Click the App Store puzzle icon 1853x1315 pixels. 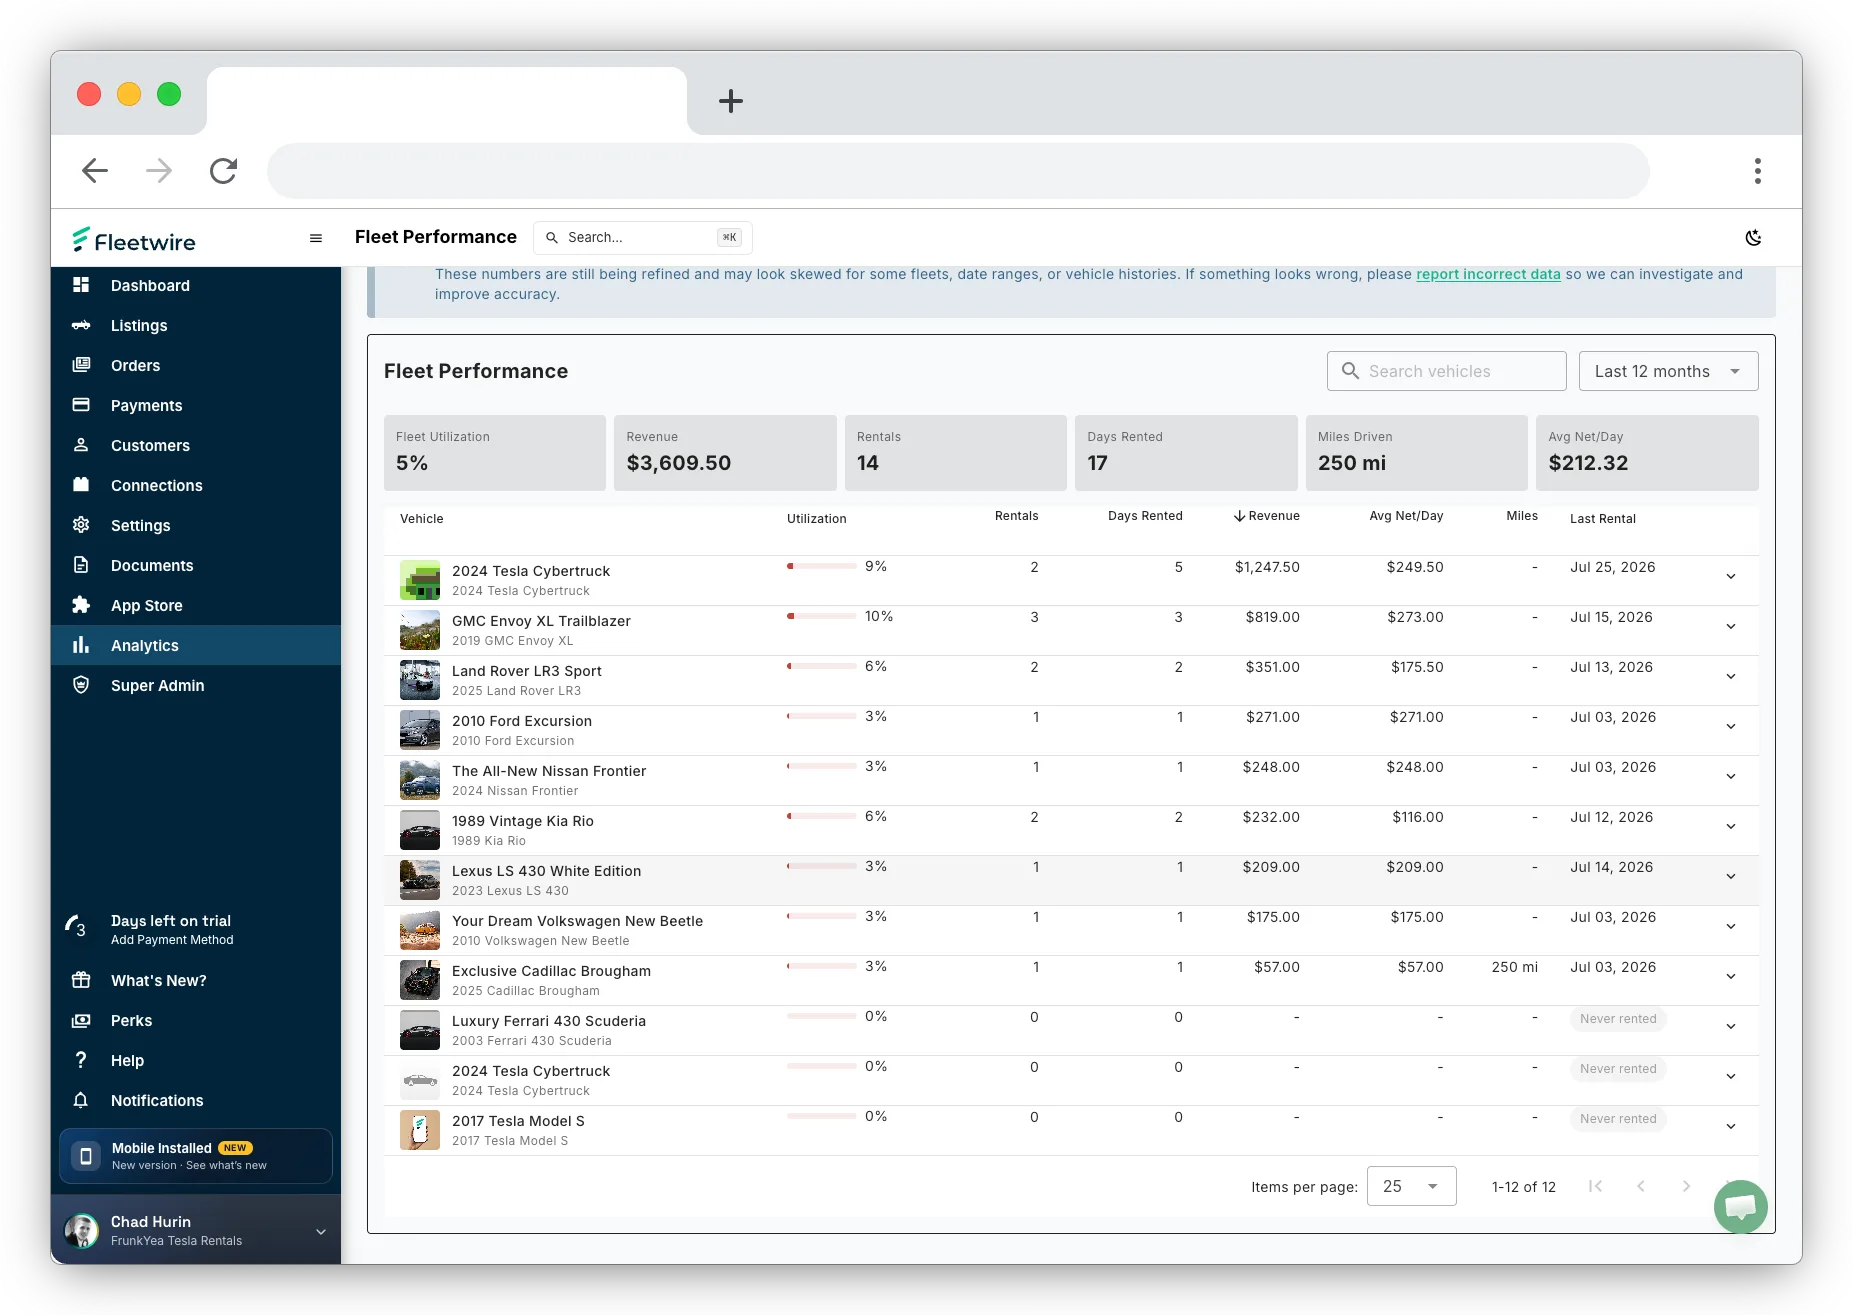click(x=81, y=605)
